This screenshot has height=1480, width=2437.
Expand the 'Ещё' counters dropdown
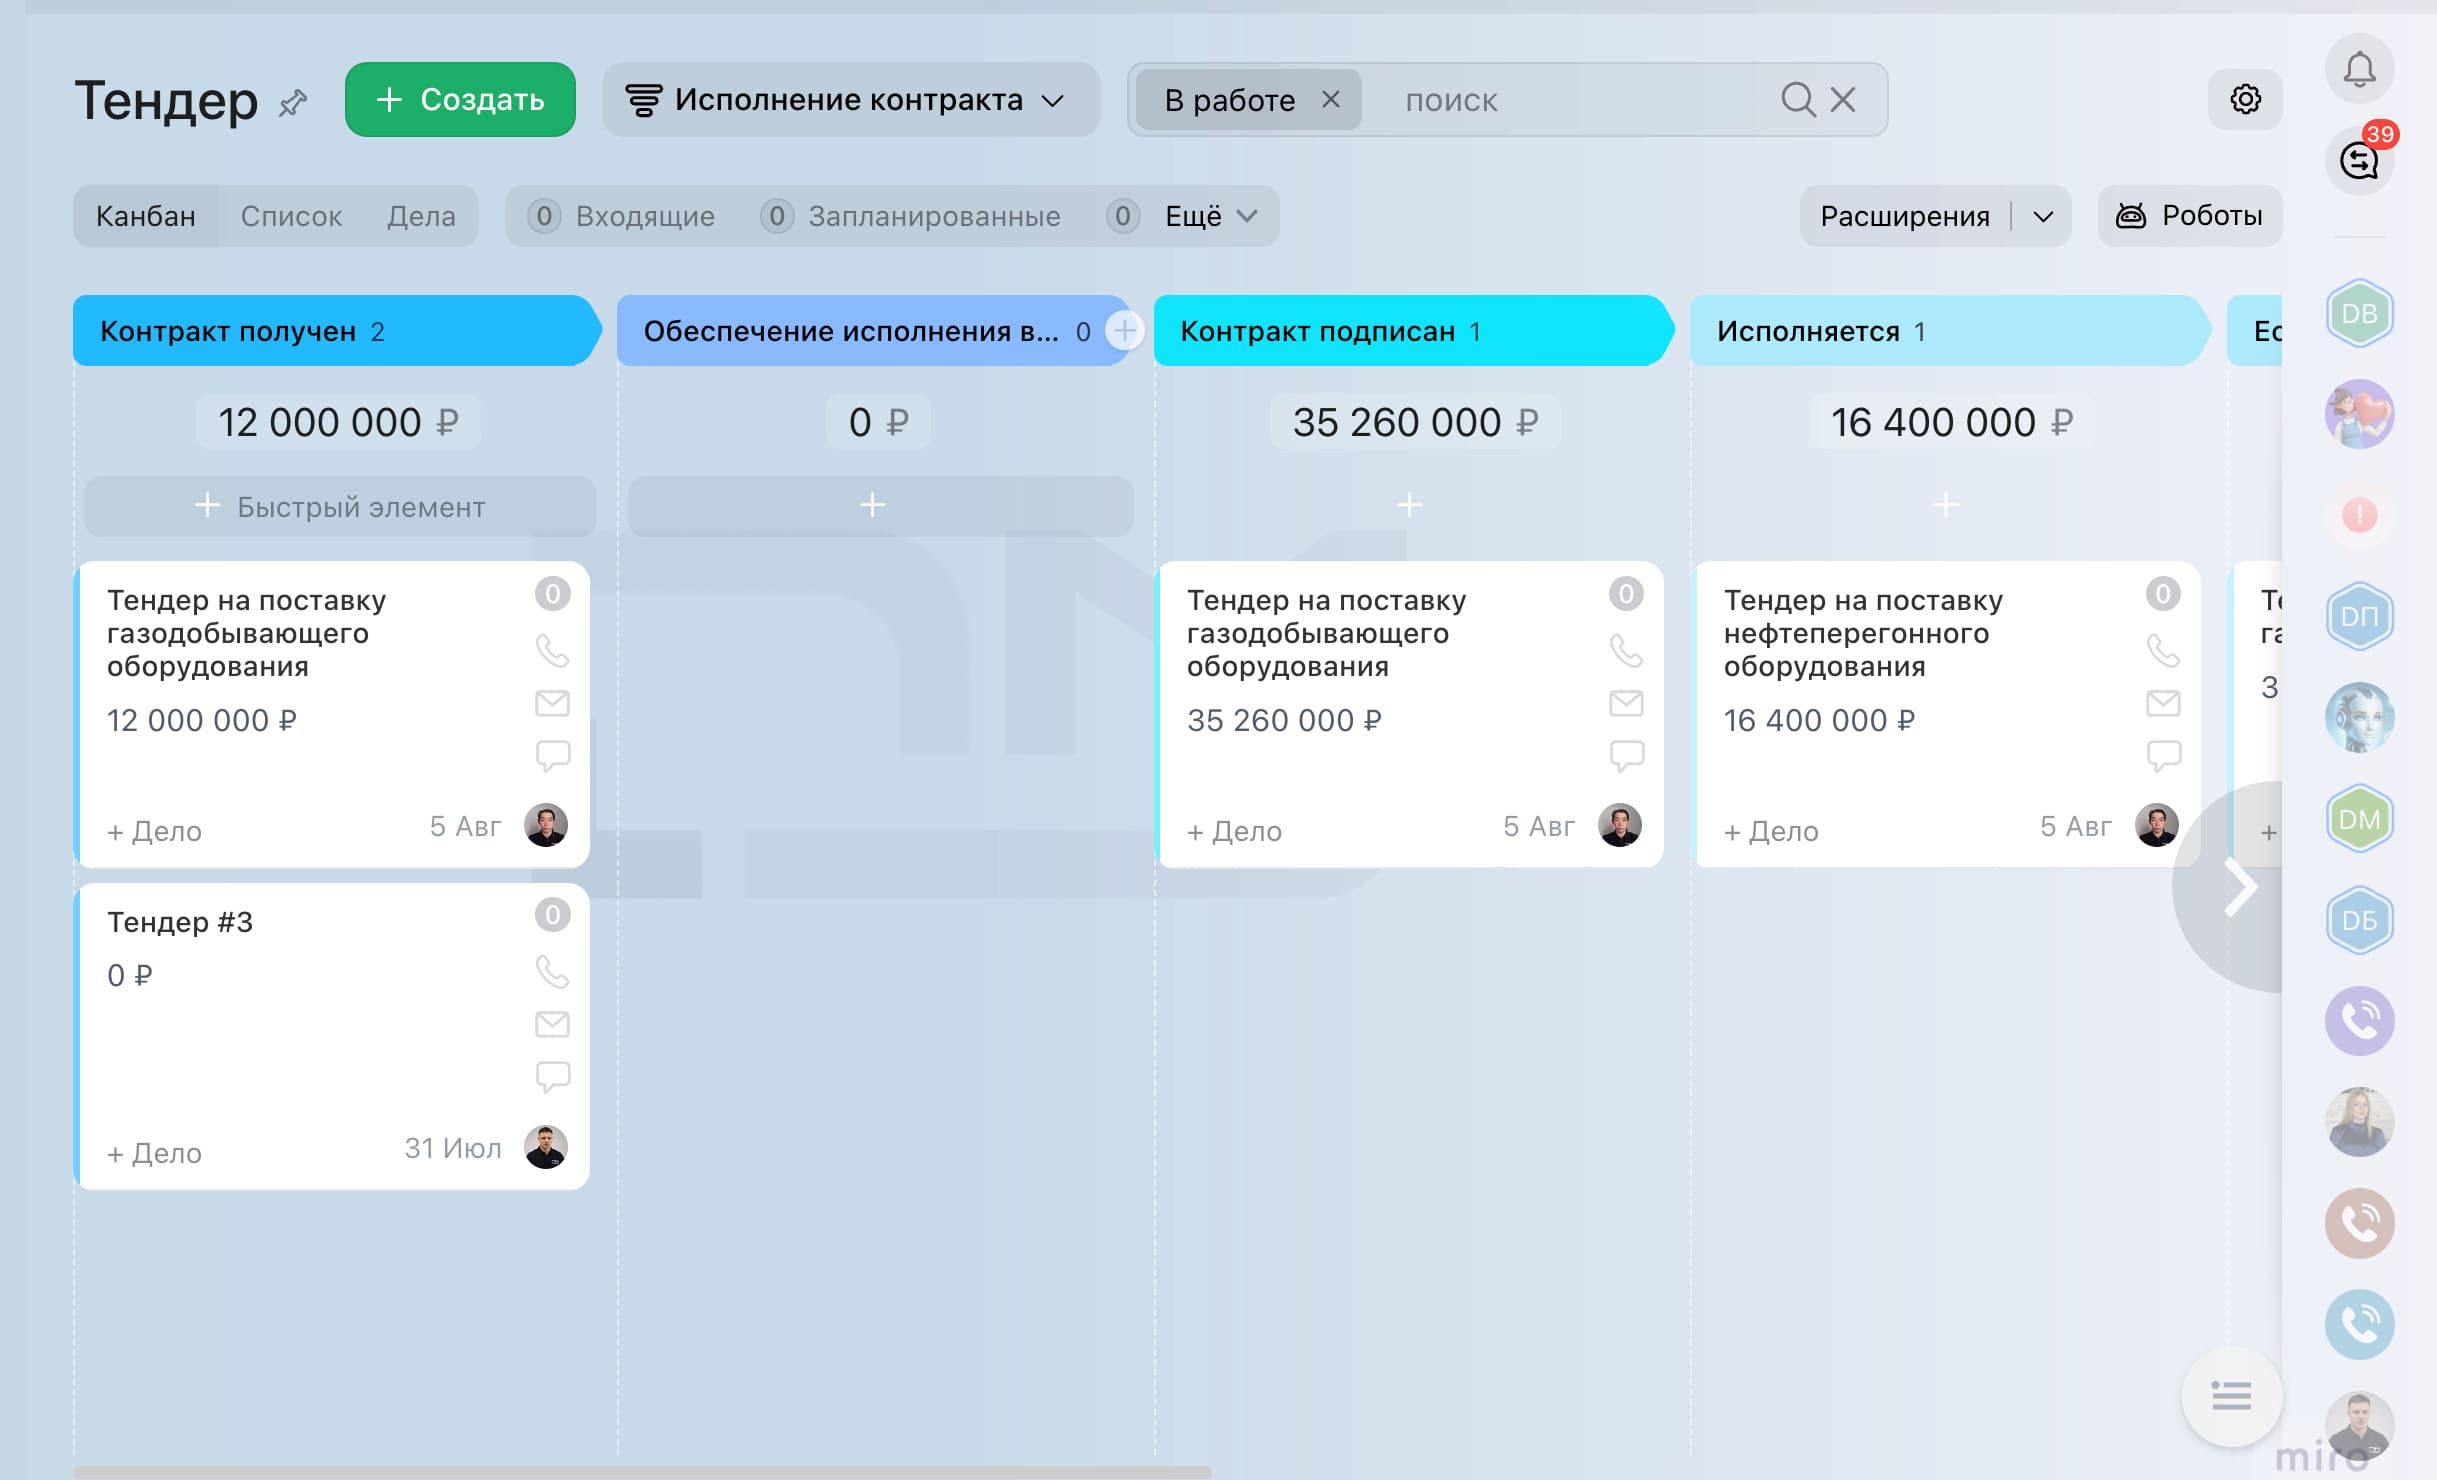click(x=1209, y=216)
